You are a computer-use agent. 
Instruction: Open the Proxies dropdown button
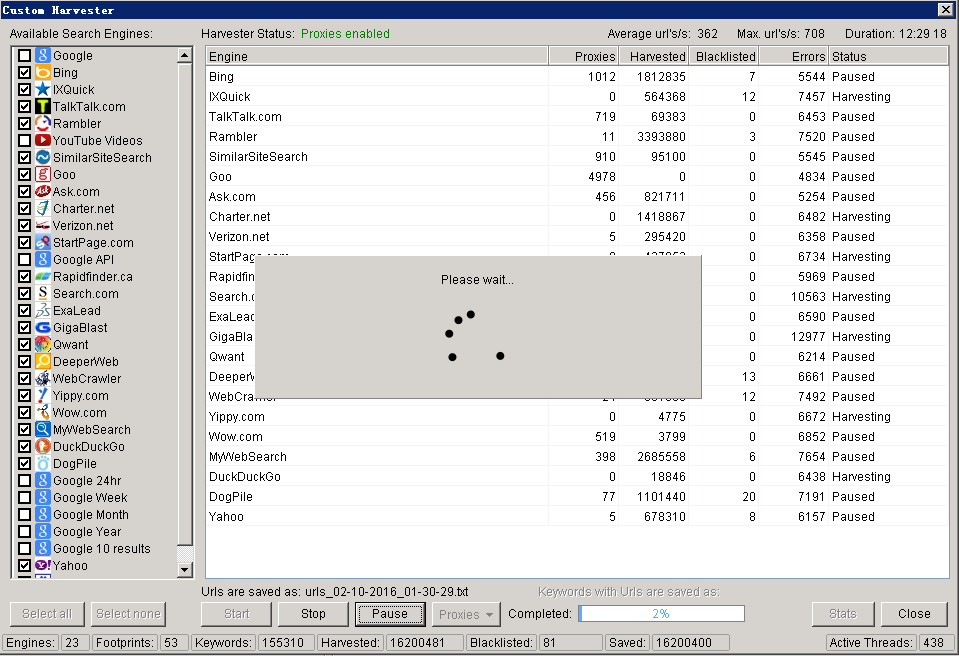coord(466,614)
